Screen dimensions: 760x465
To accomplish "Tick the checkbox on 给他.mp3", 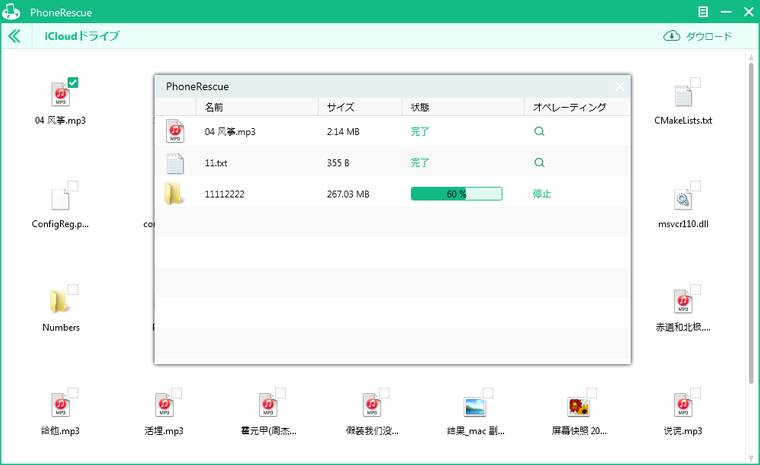I will coord(73,393).
